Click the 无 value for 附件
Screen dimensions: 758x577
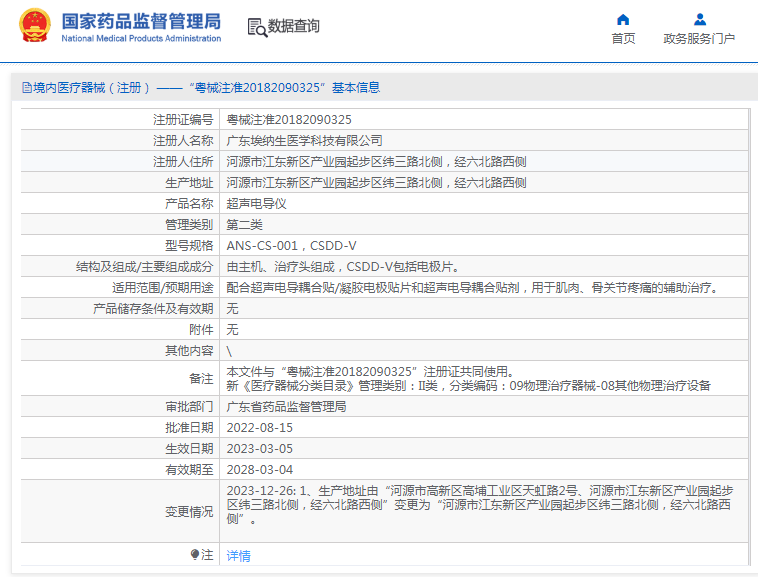click(x=233, y=330)
